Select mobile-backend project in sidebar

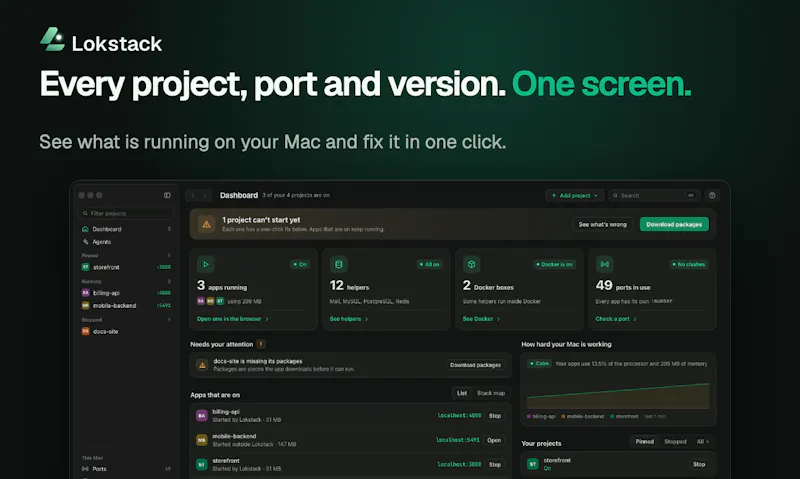127,306
